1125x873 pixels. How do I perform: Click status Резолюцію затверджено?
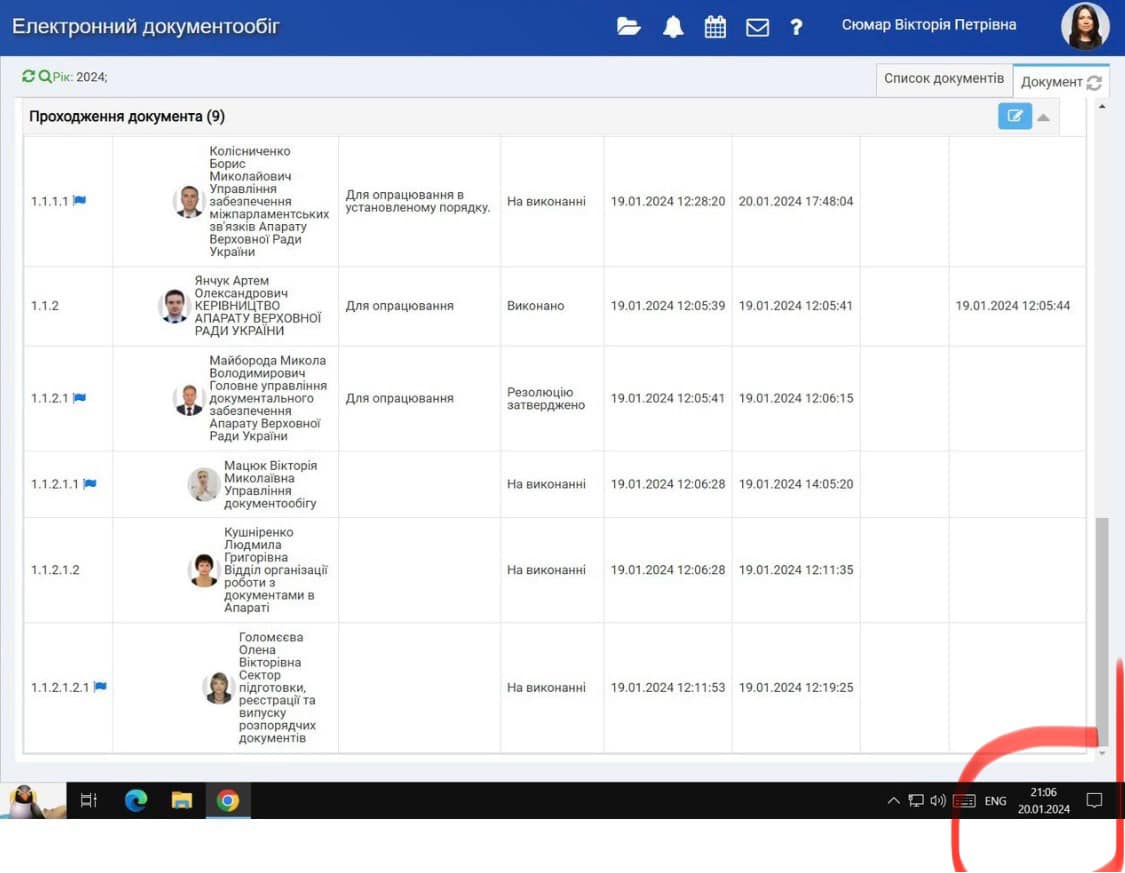pos(546,398)
